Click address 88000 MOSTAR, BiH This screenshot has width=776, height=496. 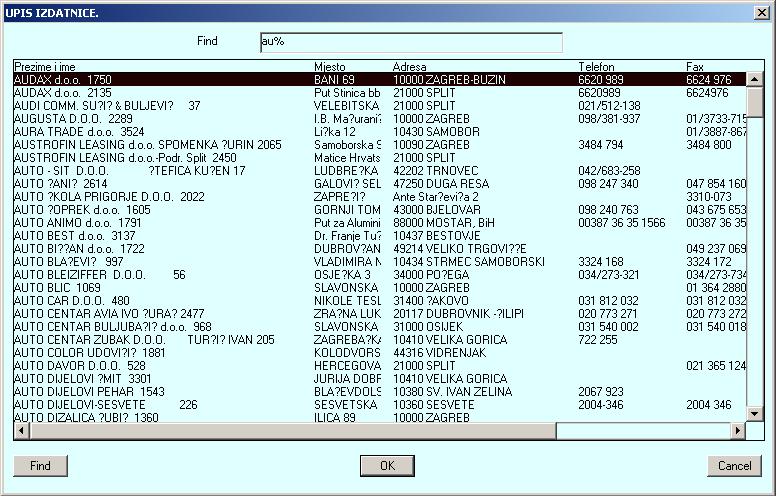444,223
